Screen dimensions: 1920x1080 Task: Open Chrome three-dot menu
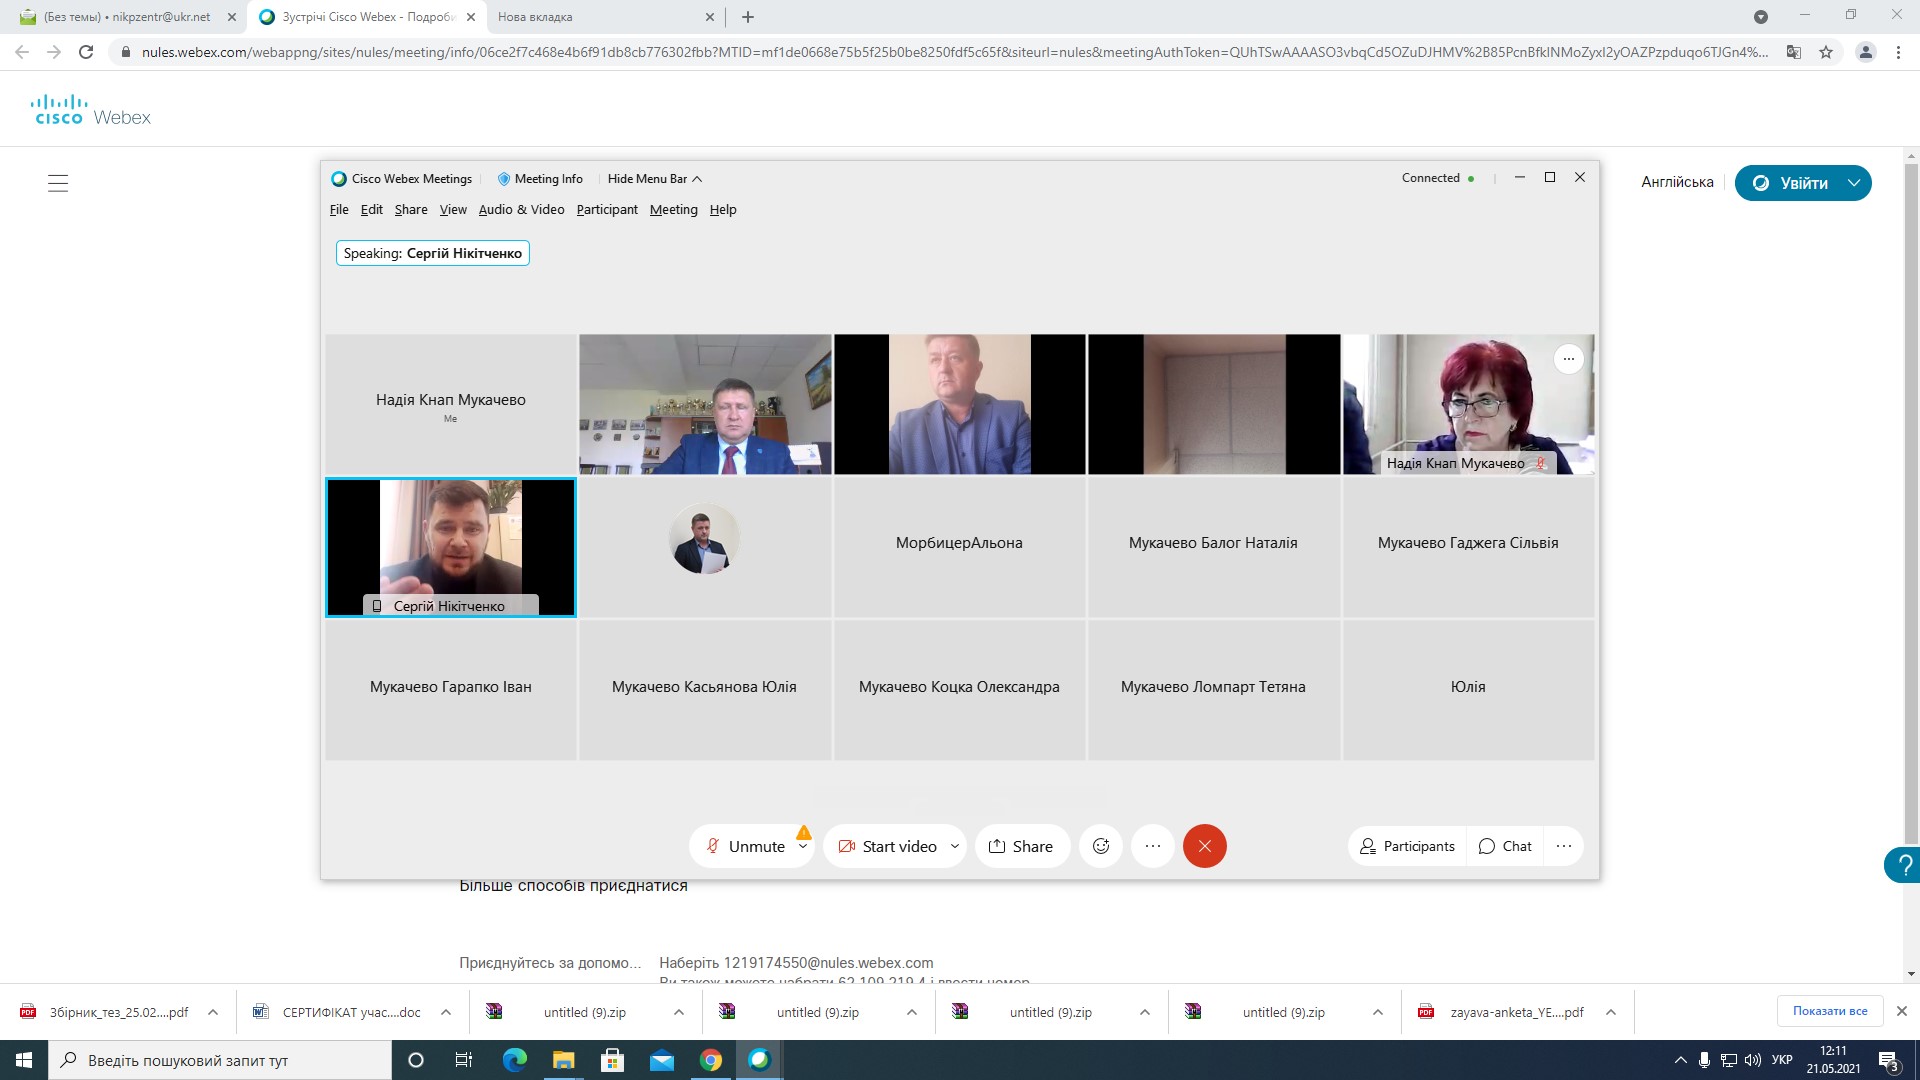(x=1898, y=52)
